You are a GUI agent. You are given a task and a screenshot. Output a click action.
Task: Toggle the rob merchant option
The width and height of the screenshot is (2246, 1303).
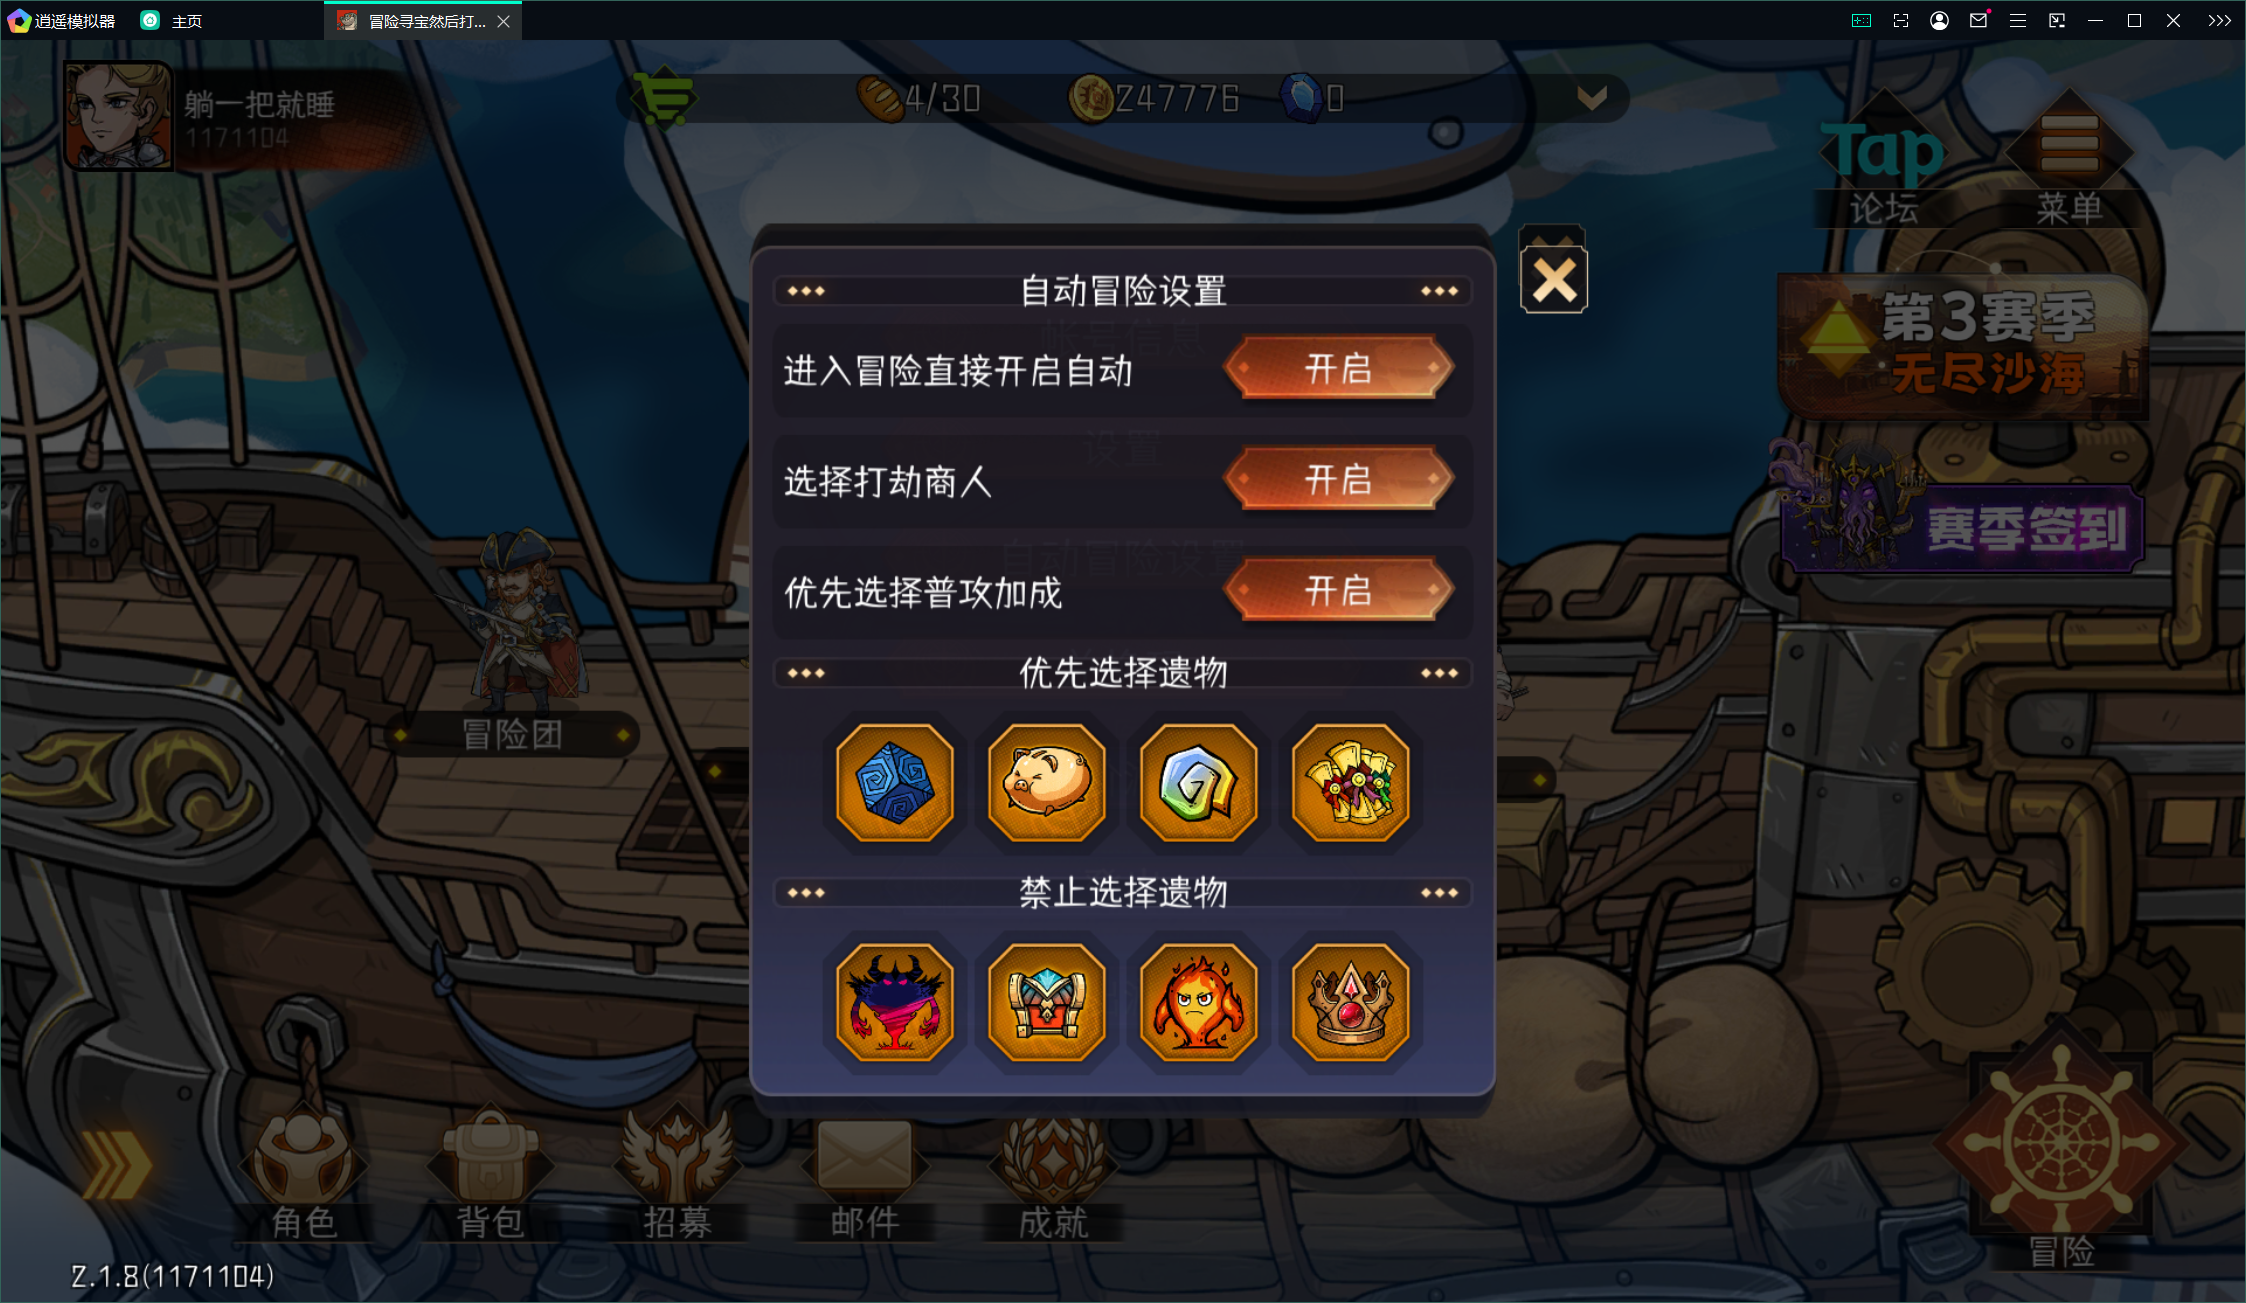coord(1338,479)
